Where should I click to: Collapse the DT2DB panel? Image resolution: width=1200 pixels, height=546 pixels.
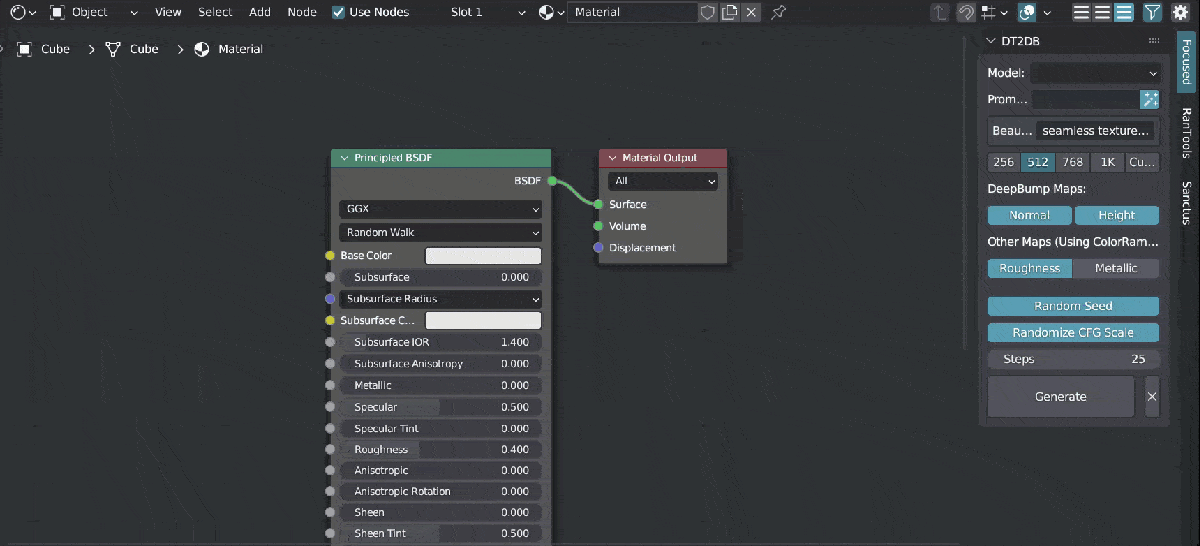coord(992,41)
